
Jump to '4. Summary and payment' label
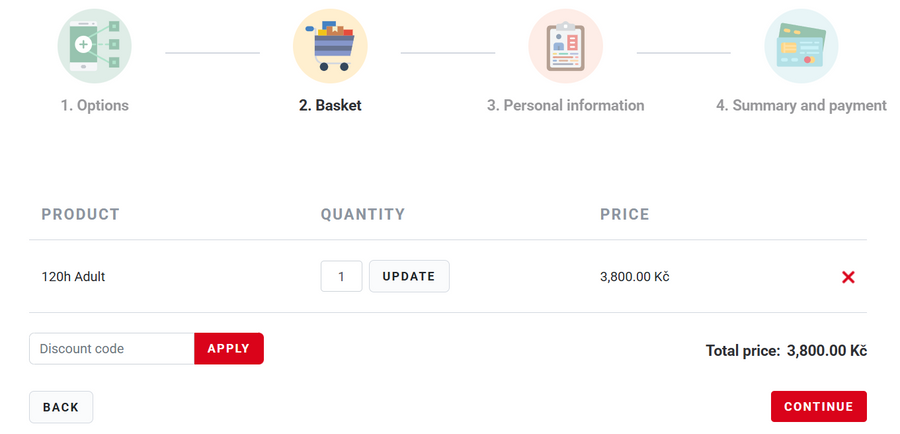point(801,105)
